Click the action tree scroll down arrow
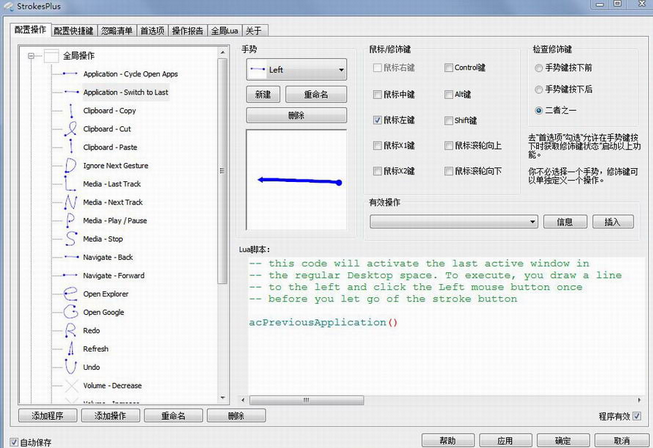 point(222,398)
